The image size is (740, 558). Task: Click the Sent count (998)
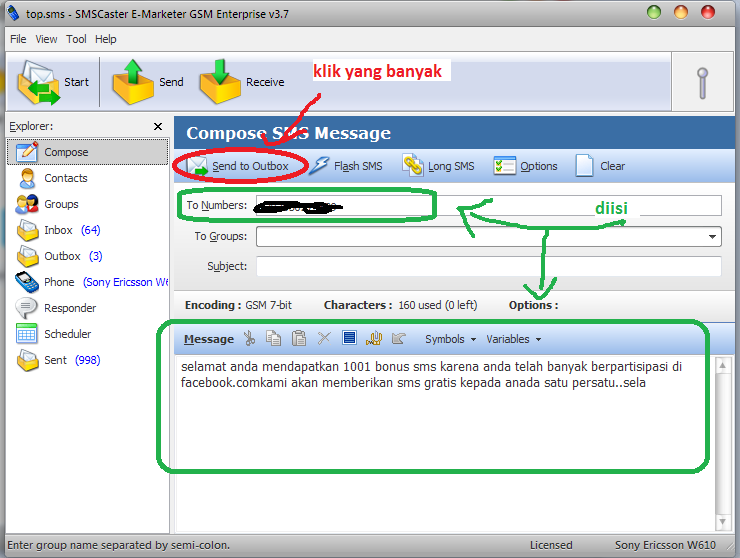point(88,360)
